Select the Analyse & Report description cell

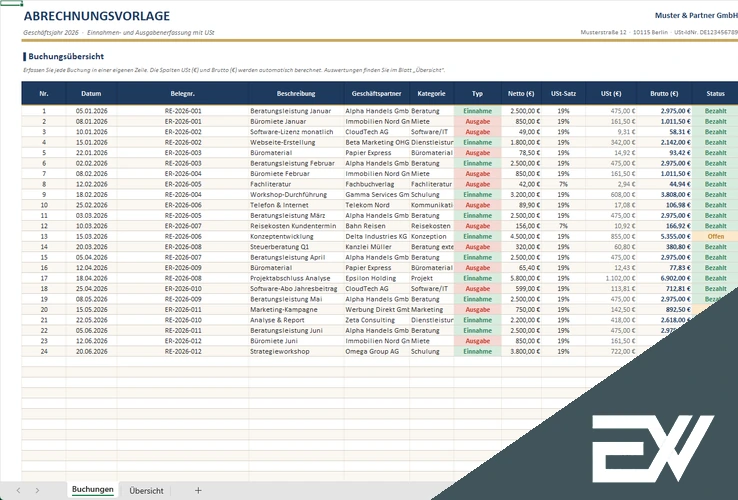[296, 320]
